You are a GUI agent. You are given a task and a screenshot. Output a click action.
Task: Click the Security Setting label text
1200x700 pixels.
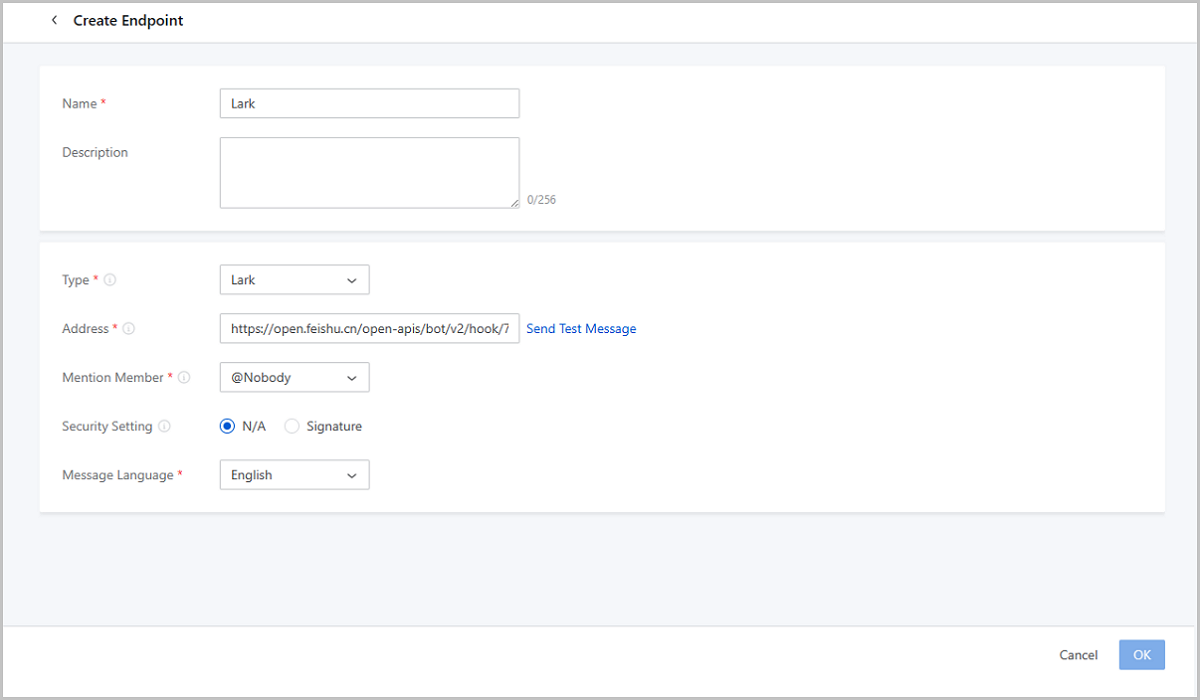pos(107,426)
